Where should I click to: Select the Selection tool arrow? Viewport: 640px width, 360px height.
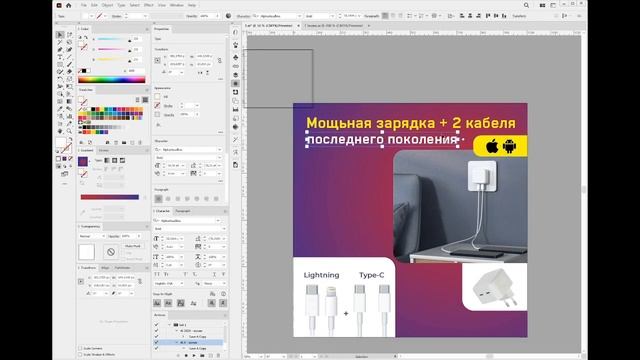60,35
